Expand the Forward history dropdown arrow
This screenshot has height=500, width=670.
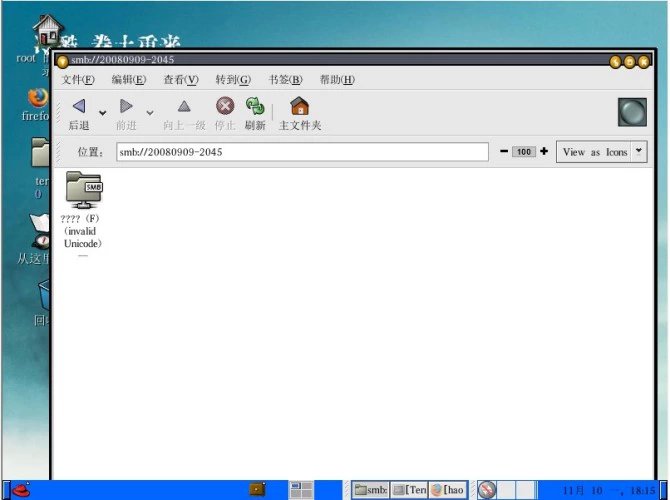(x=150, y=113)
